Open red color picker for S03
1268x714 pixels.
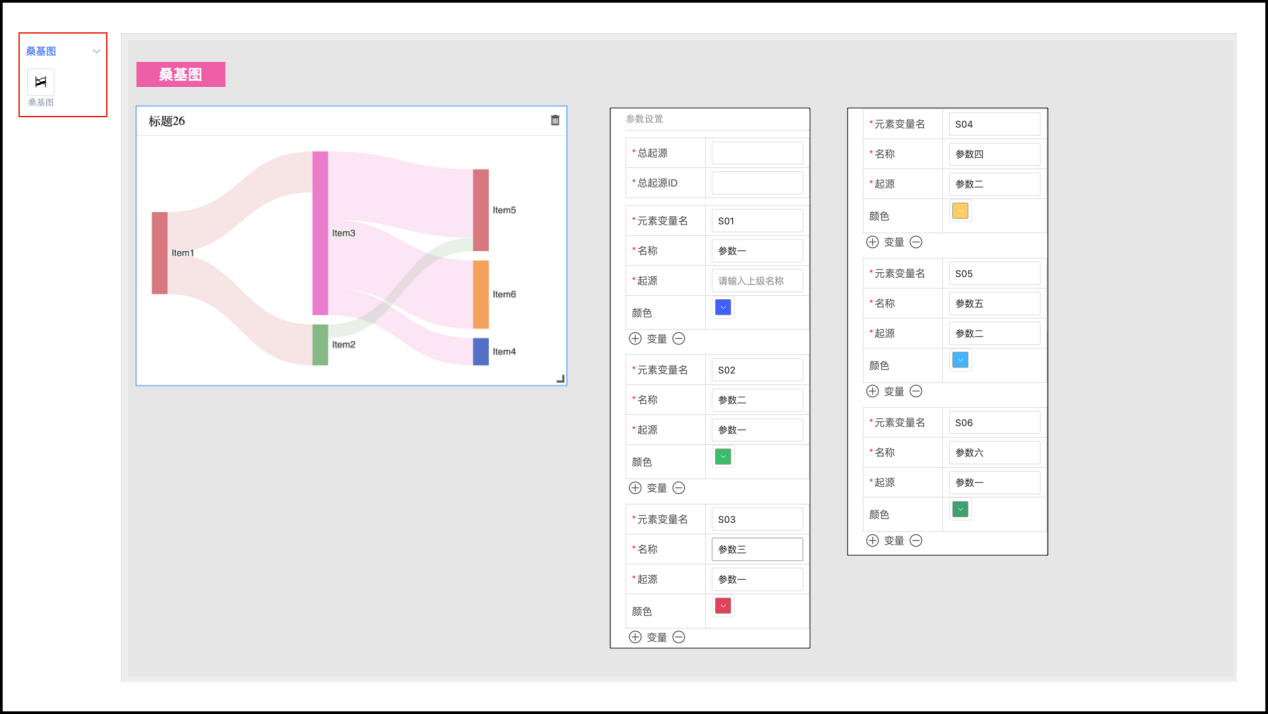point(723,606)
